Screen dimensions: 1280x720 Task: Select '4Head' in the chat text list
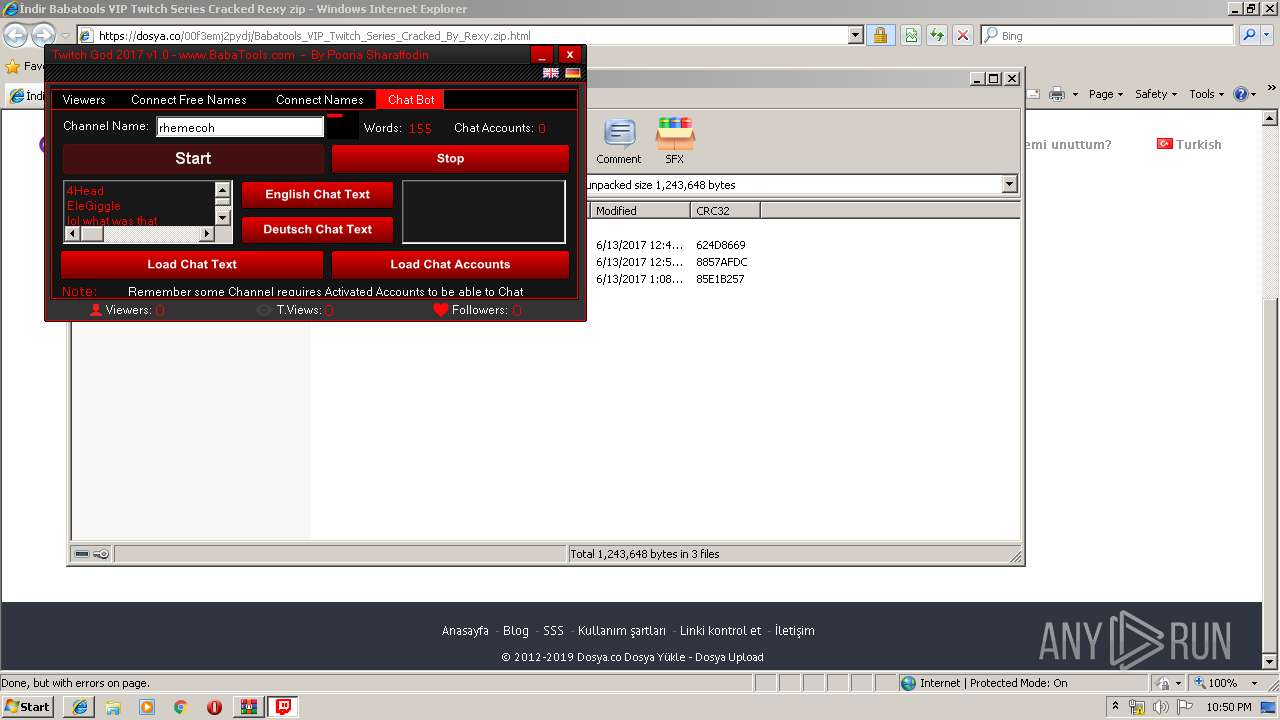(86, 191)
